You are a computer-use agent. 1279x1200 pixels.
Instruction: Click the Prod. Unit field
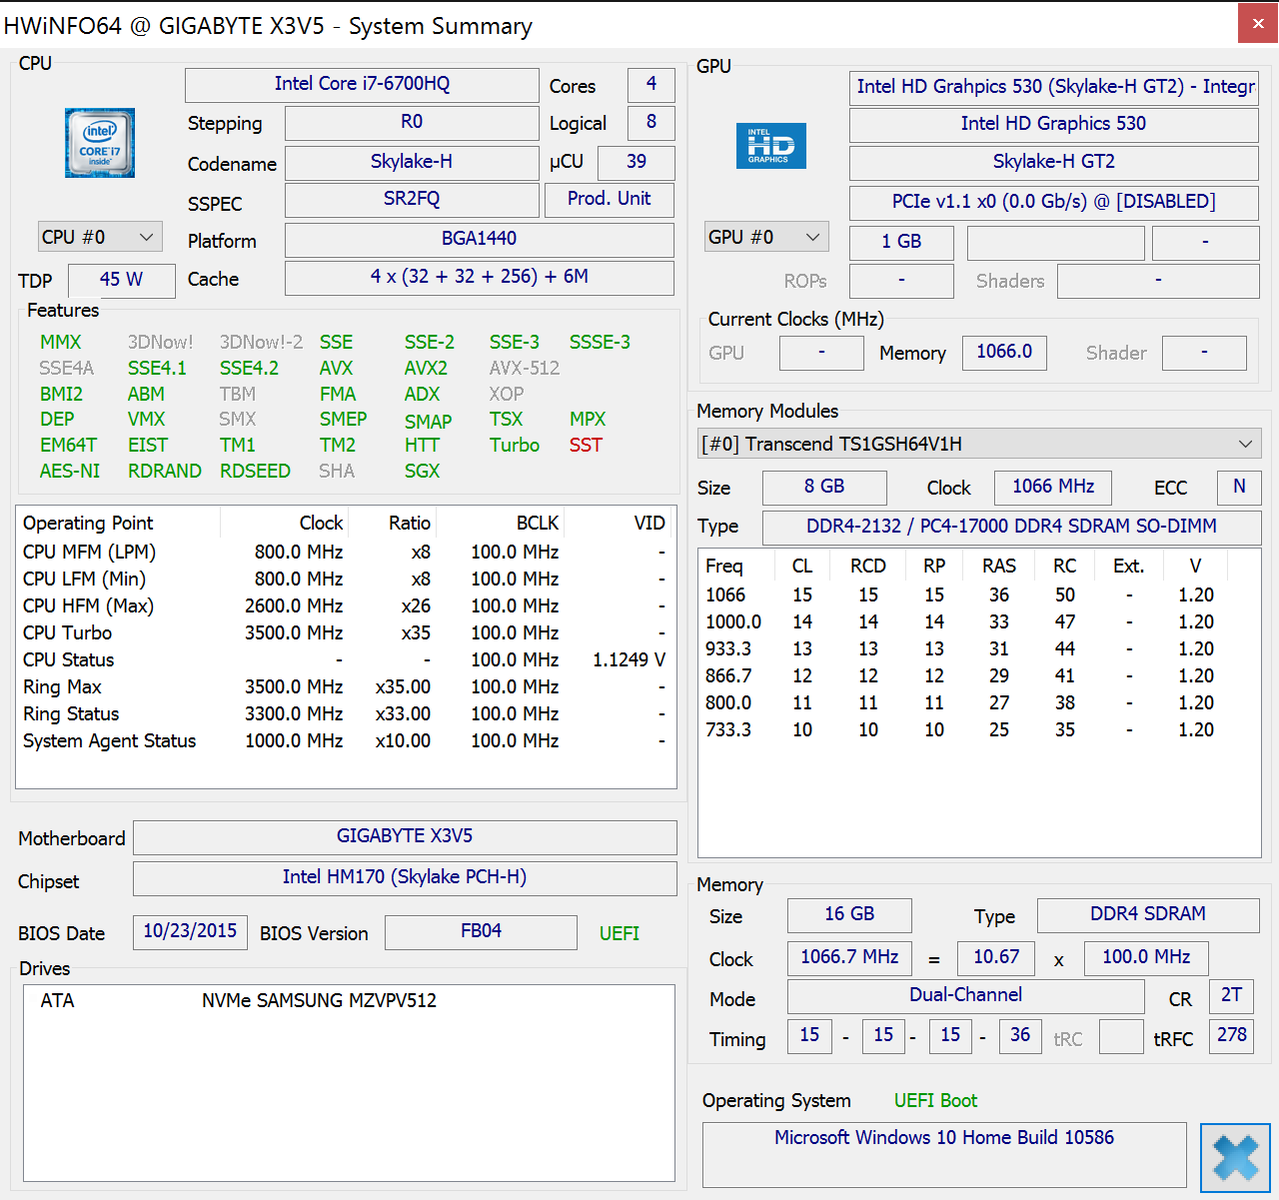pyautogui.click(x=609, y=199)
